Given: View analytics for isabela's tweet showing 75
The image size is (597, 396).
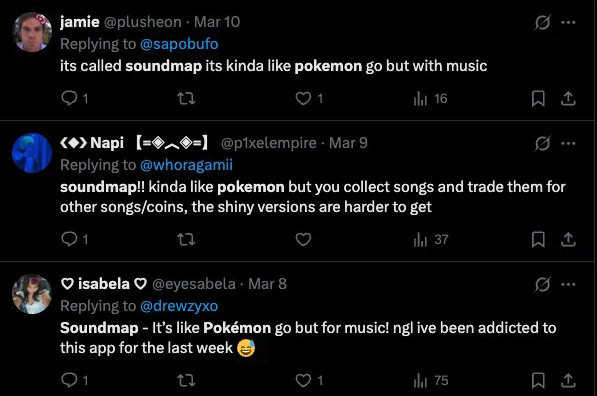Looking at the screenshot, I should coord(431,380).
